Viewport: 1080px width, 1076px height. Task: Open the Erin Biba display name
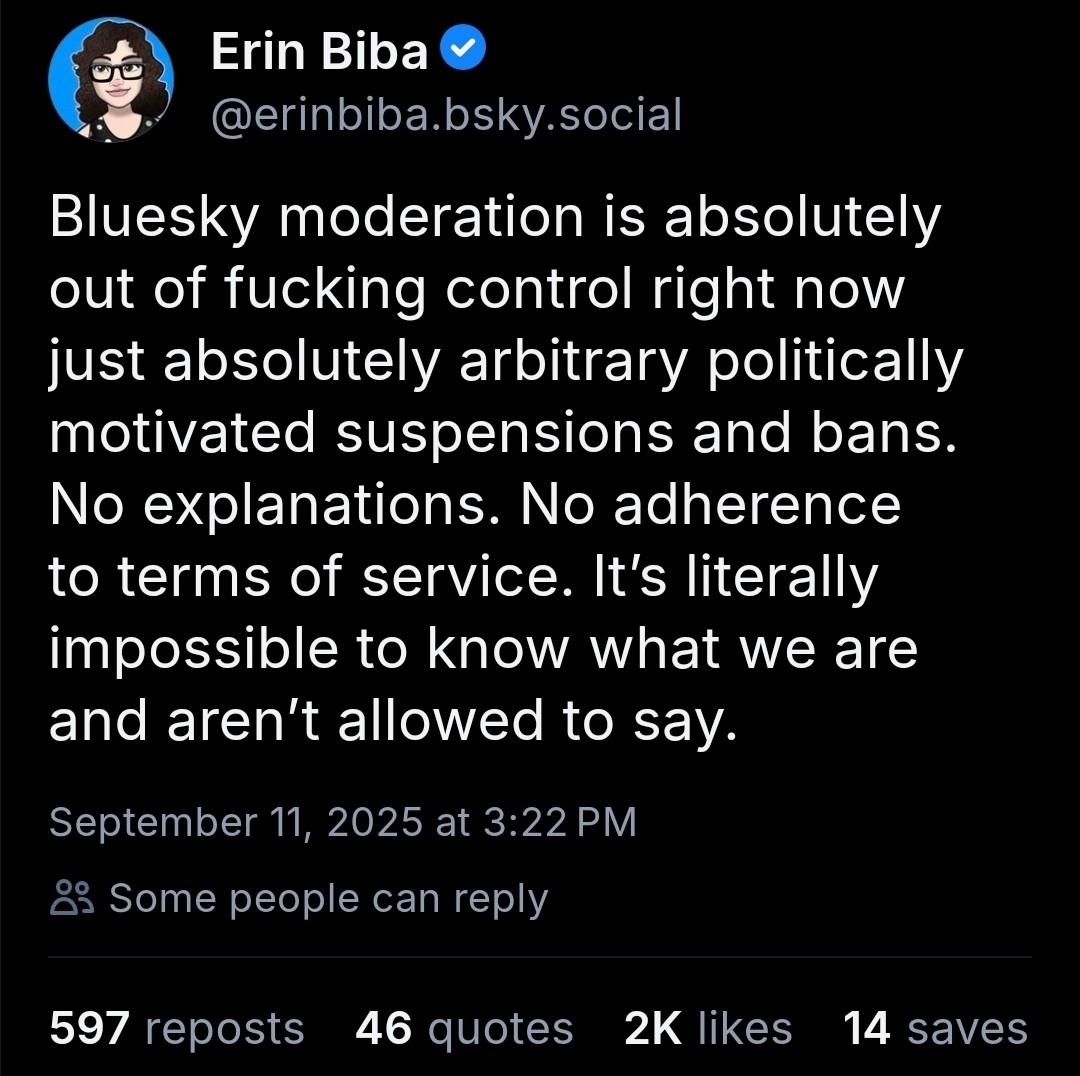pyautogui.click(x=319, y=52)
